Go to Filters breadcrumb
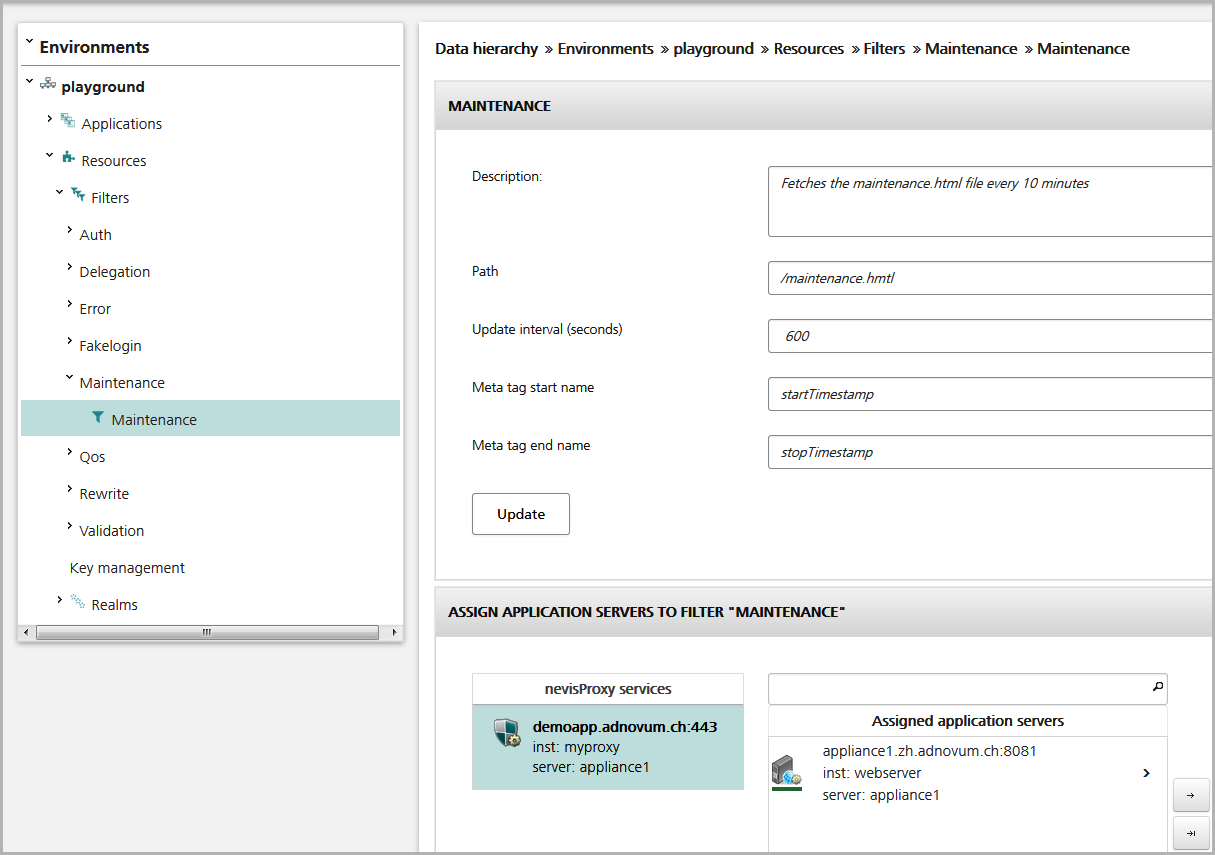Viewport: 1215px width, 855px height. tap(885, 48)
